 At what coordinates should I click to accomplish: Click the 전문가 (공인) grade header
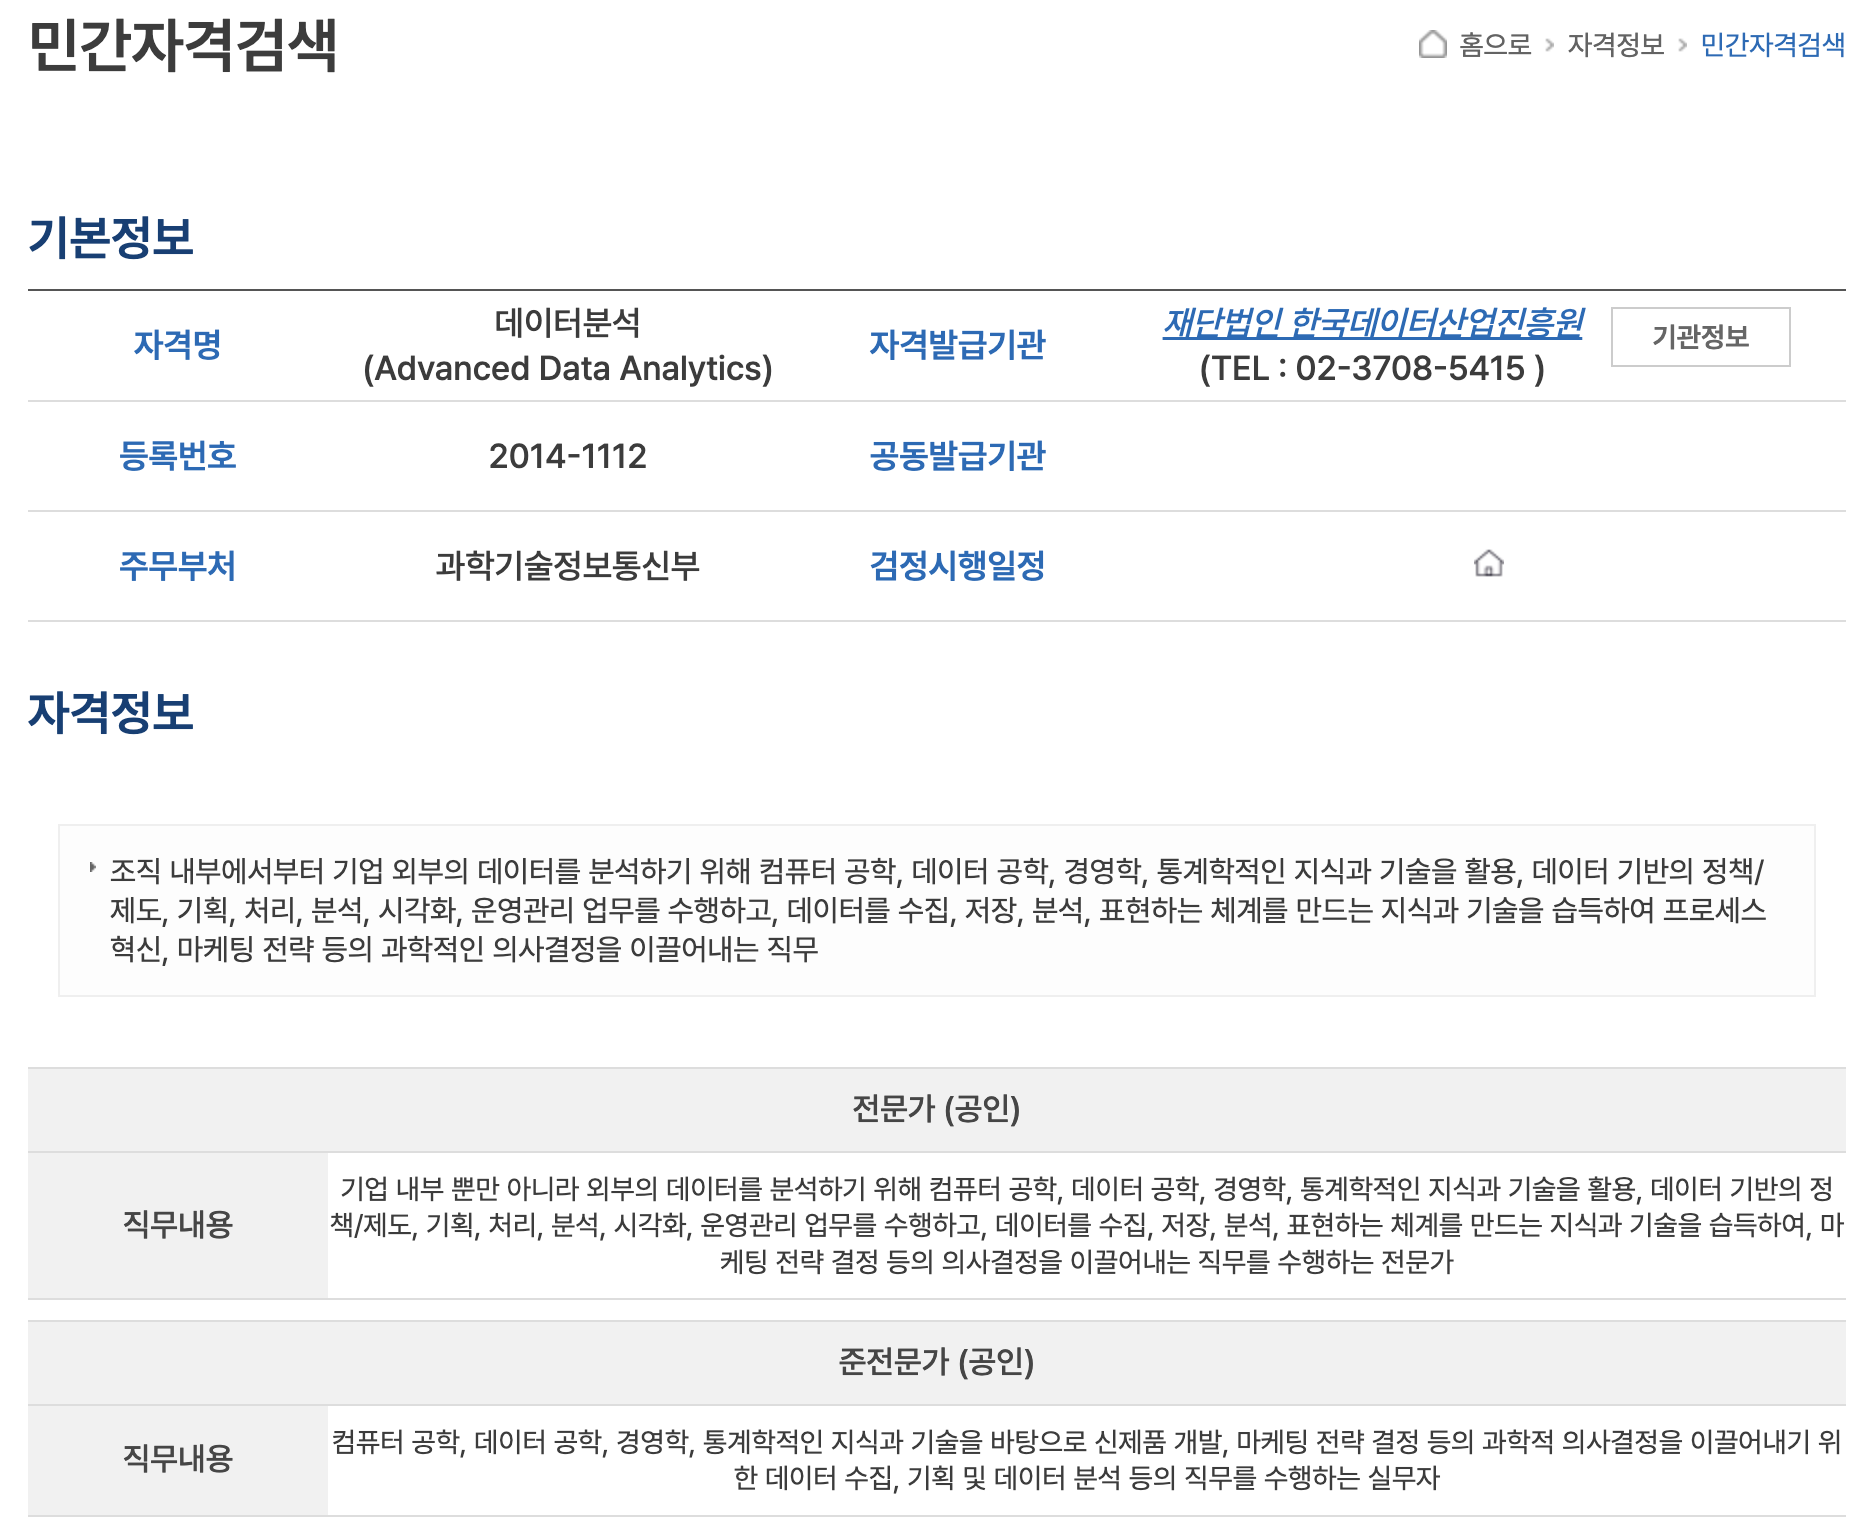(x=936, y=1109)
